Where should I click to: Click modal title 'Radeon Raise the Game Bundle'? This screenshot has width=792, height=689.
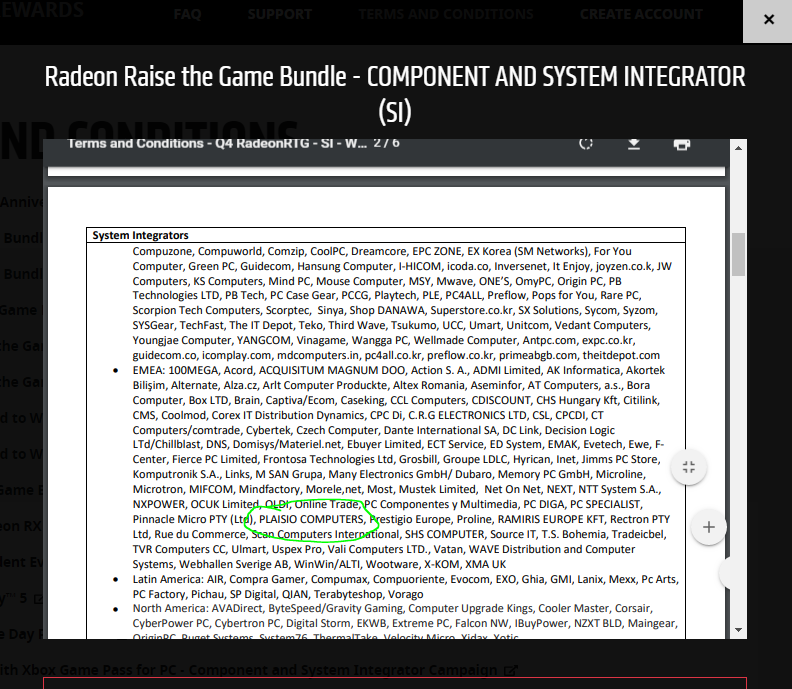pyautogui.click(x=195, y=77)
